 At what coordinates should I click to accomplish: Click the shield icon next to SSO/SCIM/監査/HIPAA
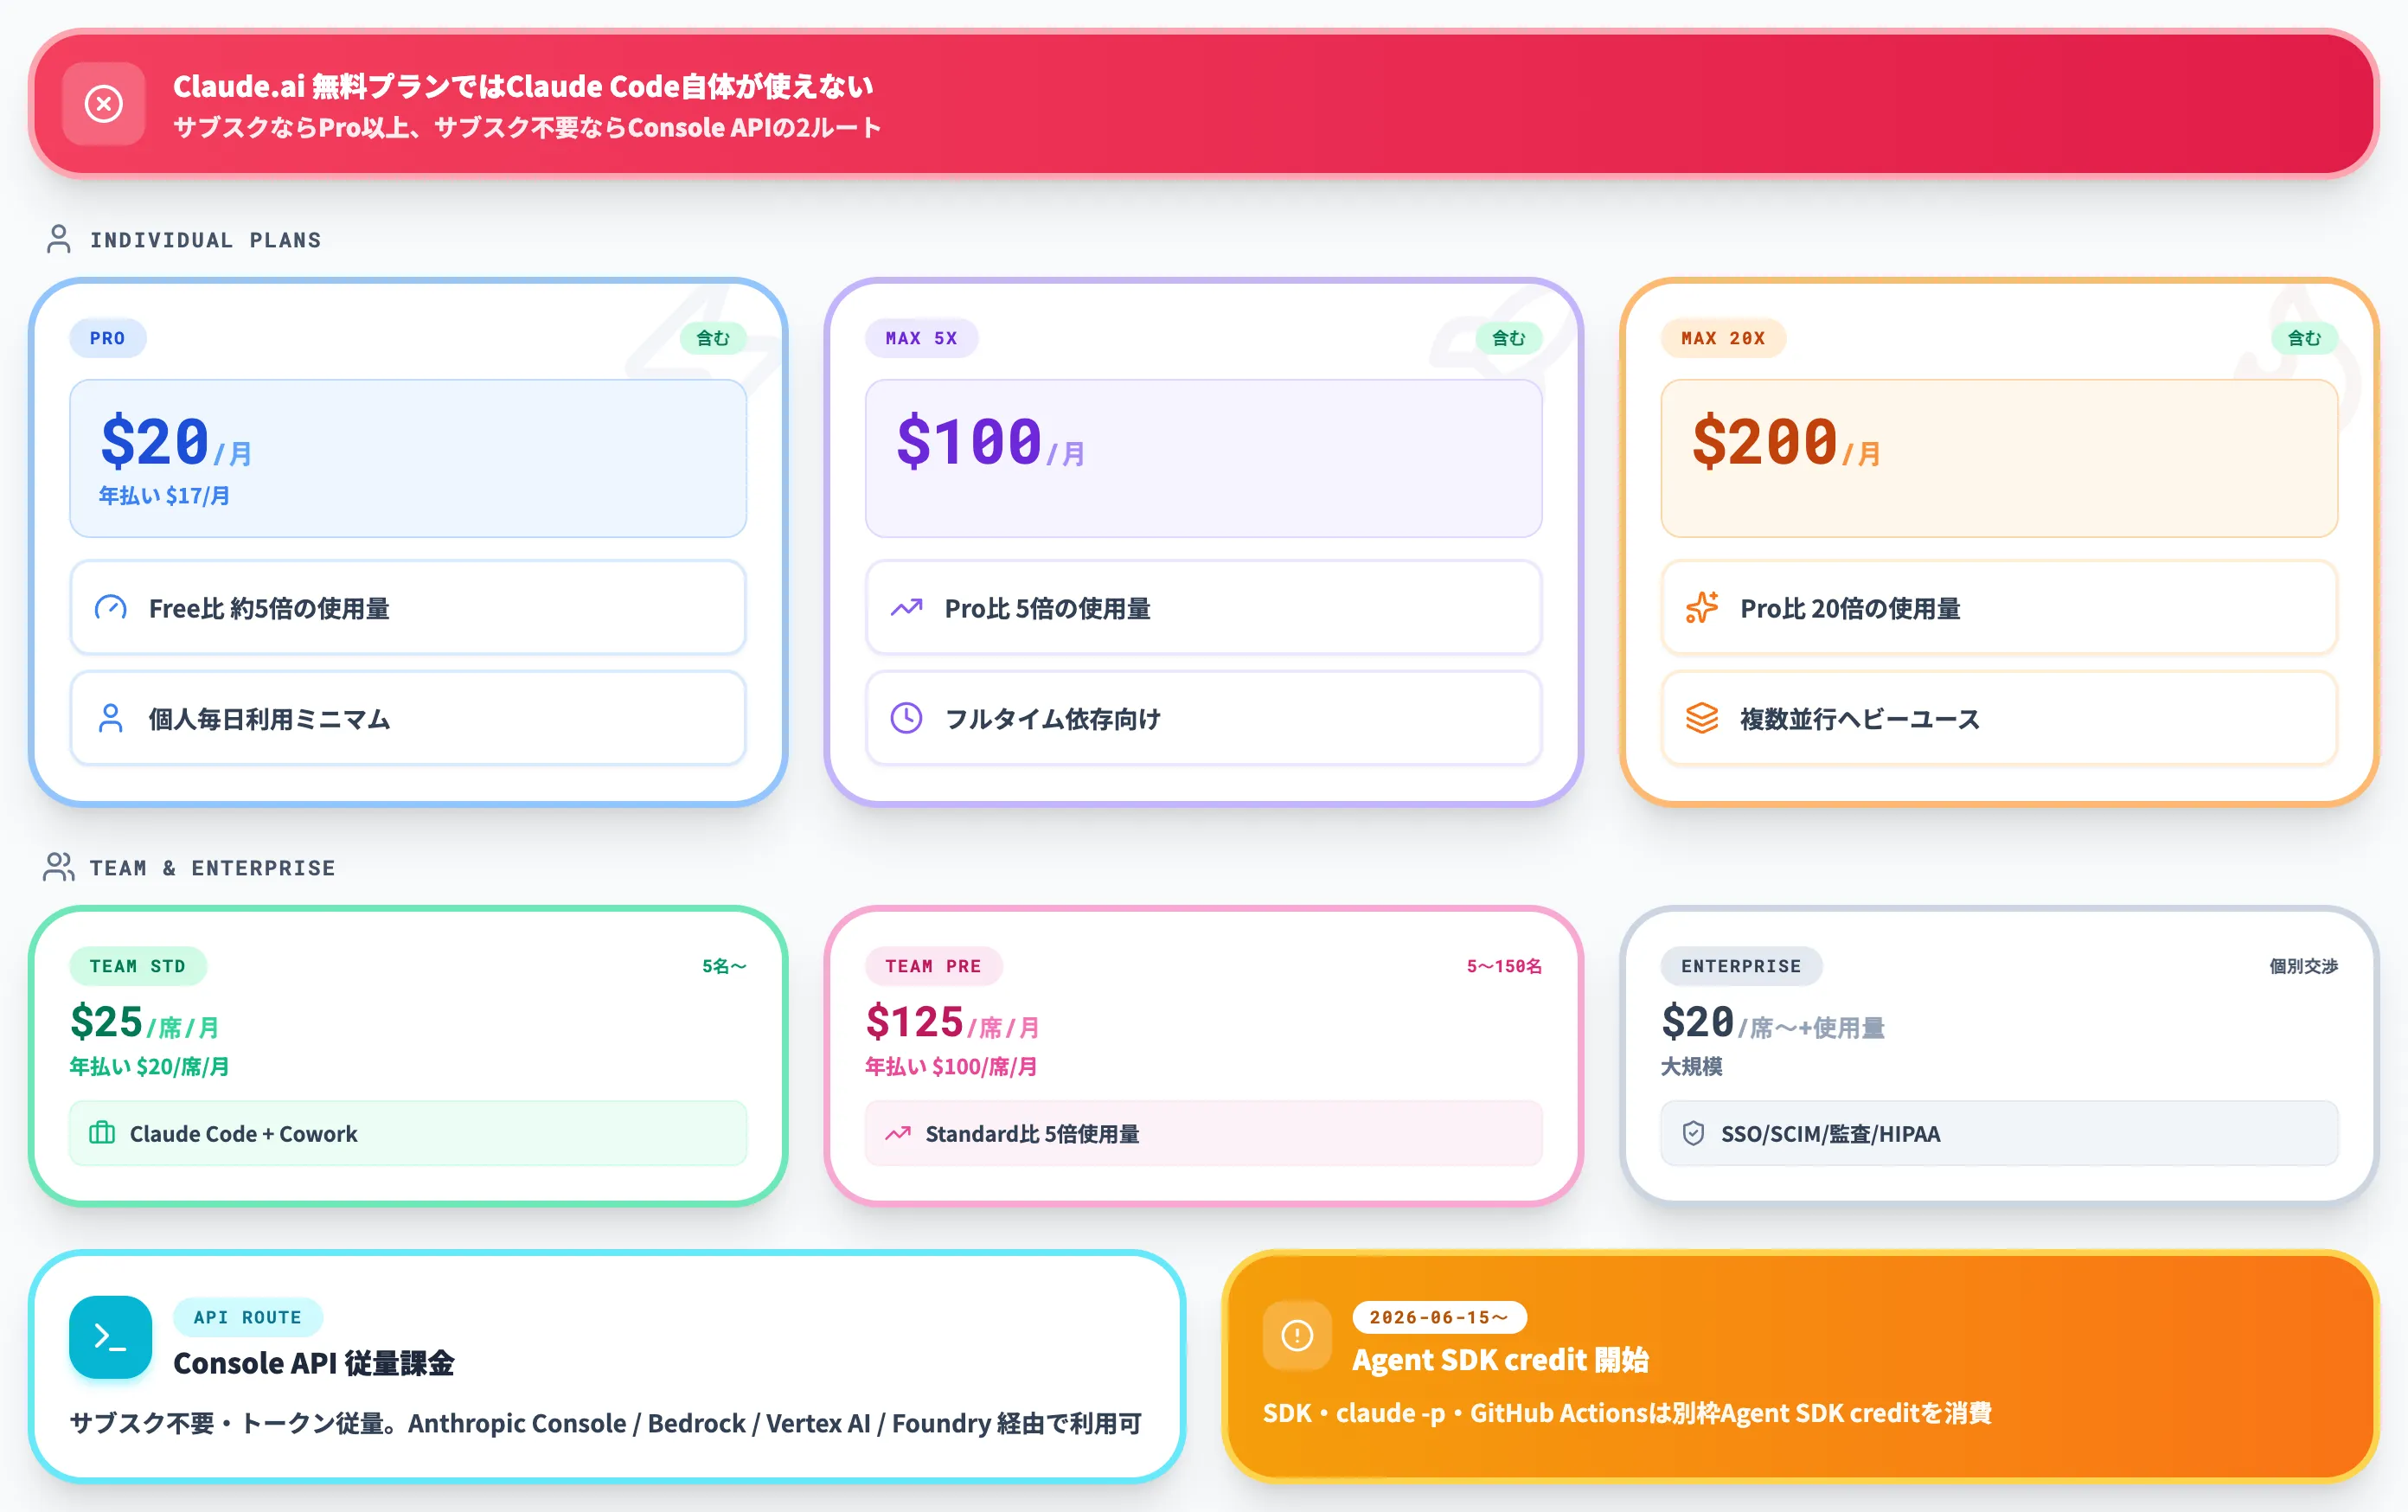pos(1693,1133)
